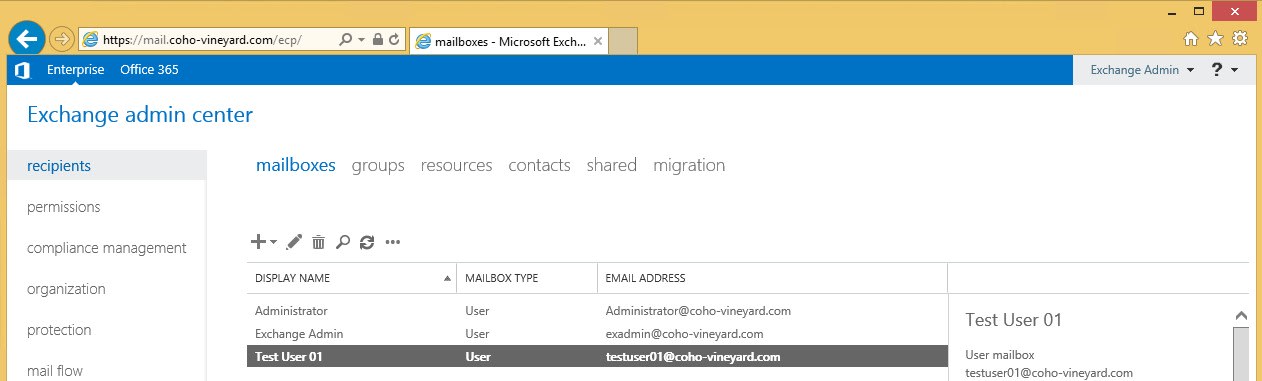
Task: Open a new blank browser tab
Action: coord(624,41)
